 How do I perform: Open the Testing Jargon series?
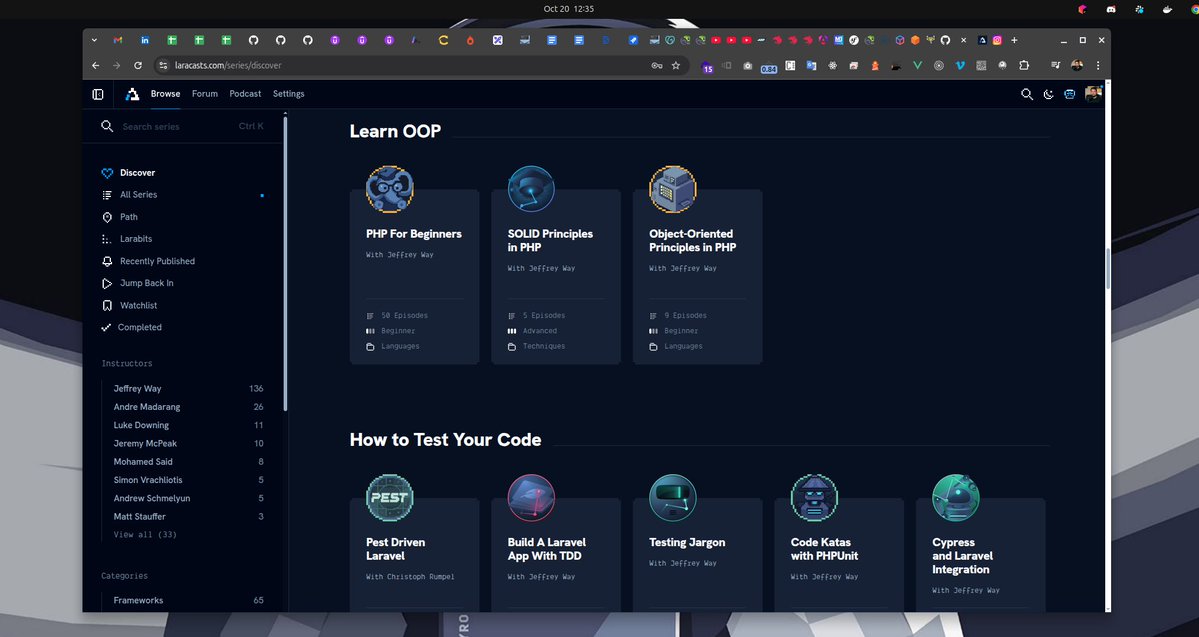[x=697, y=555]
